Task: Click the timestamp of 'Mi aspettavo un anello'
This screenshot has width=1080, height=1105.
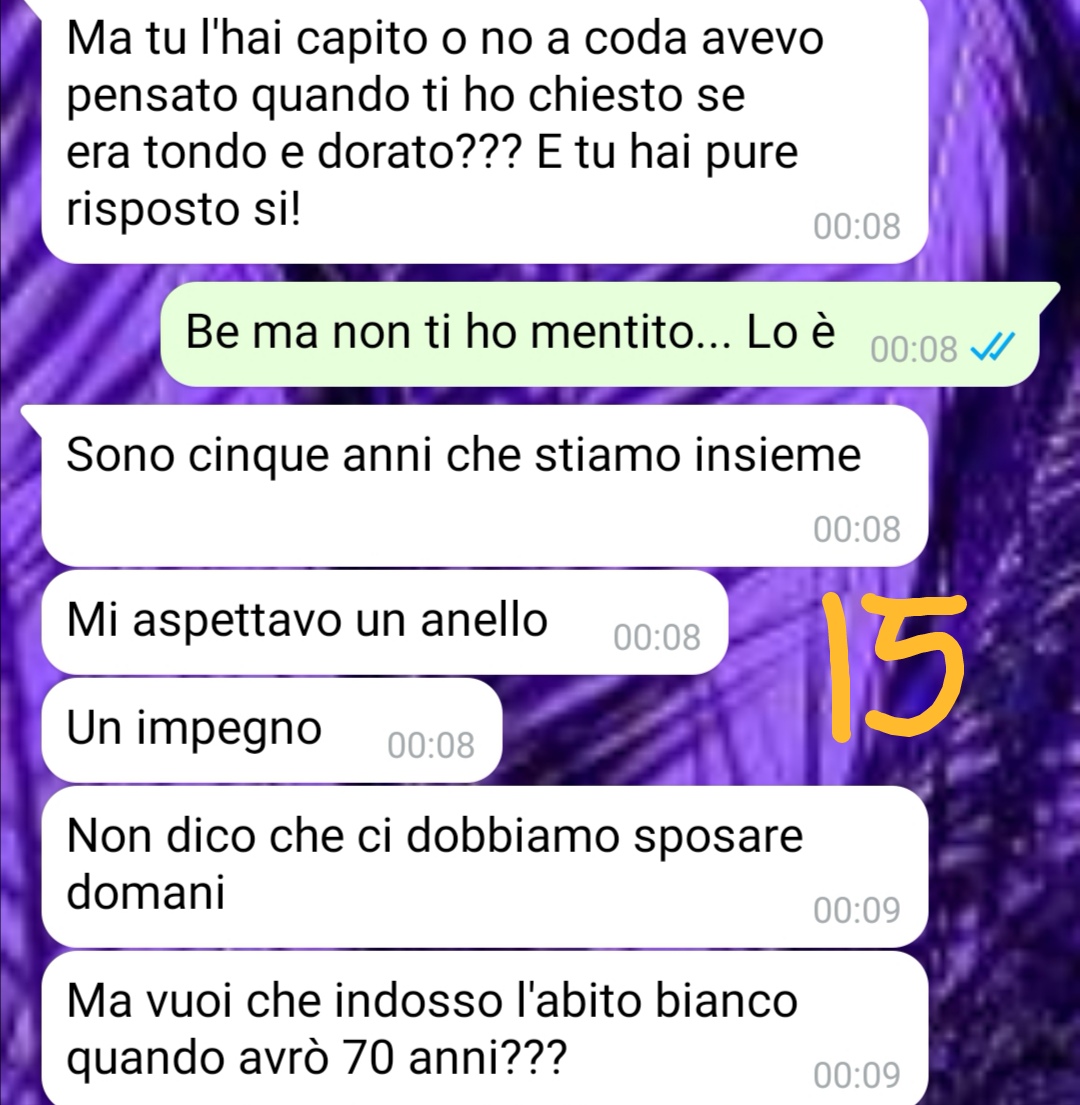Action: (x=657, y=638)
